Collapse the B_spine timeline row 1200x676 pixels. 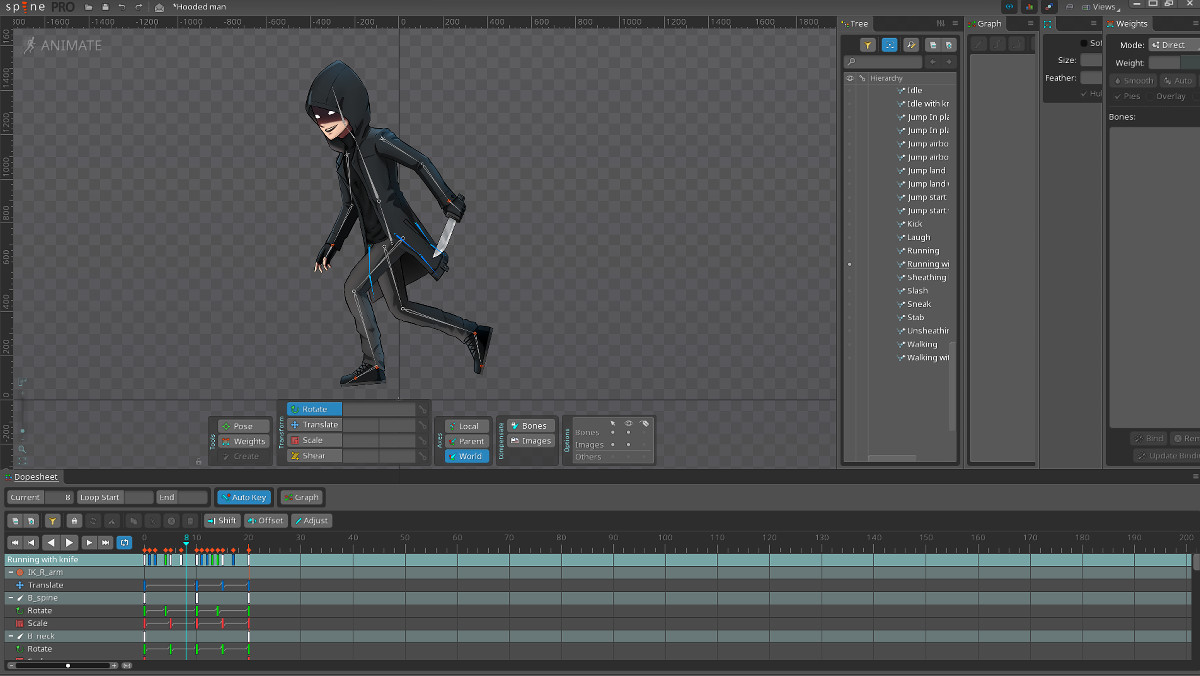(10, 598)
